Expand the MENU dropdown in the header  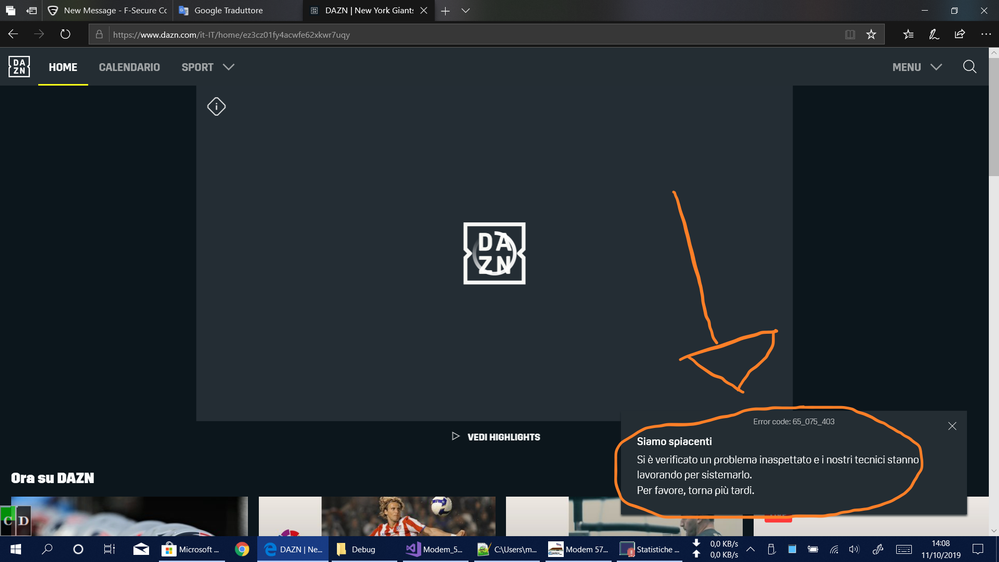[917, 67]
